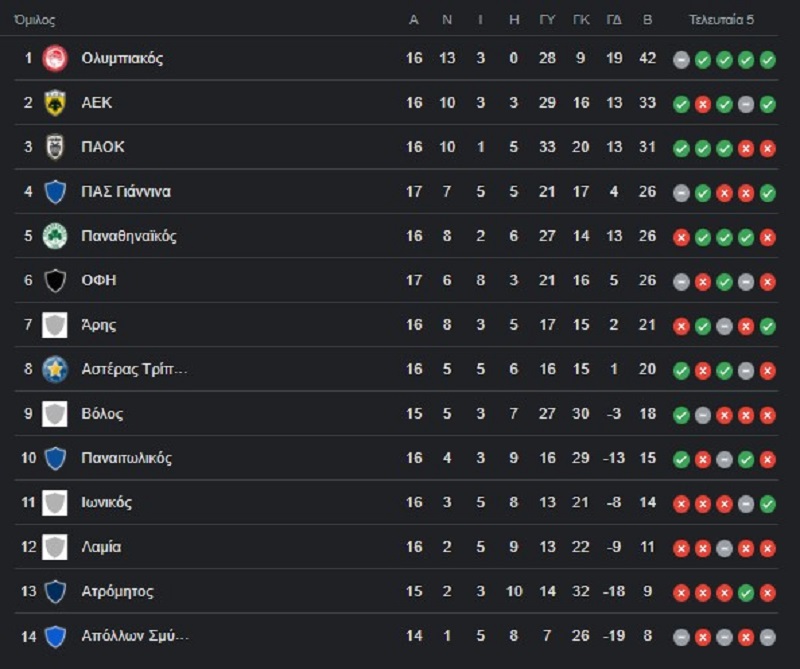Click Βόλος's first green win icon
This screenshot has width=800, height=669.
tap(681, 415)
